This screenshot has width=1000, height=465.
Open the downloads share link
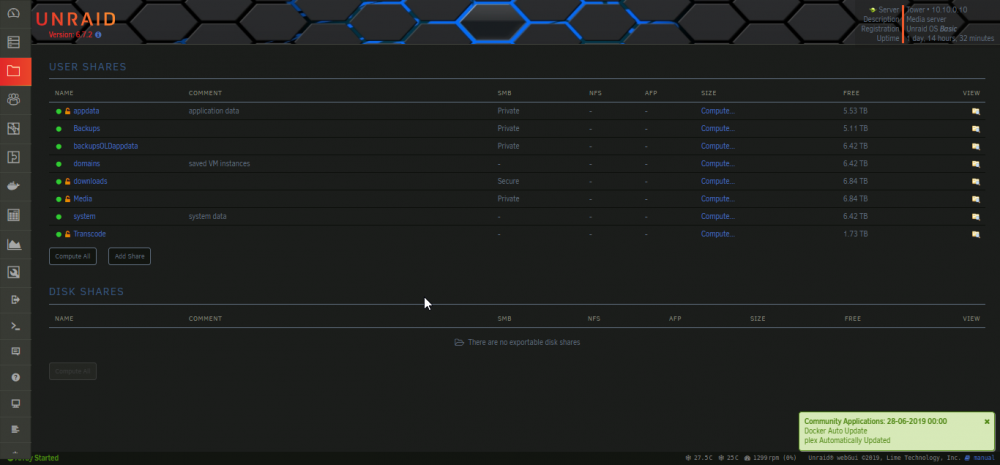(x=90, y=181)
